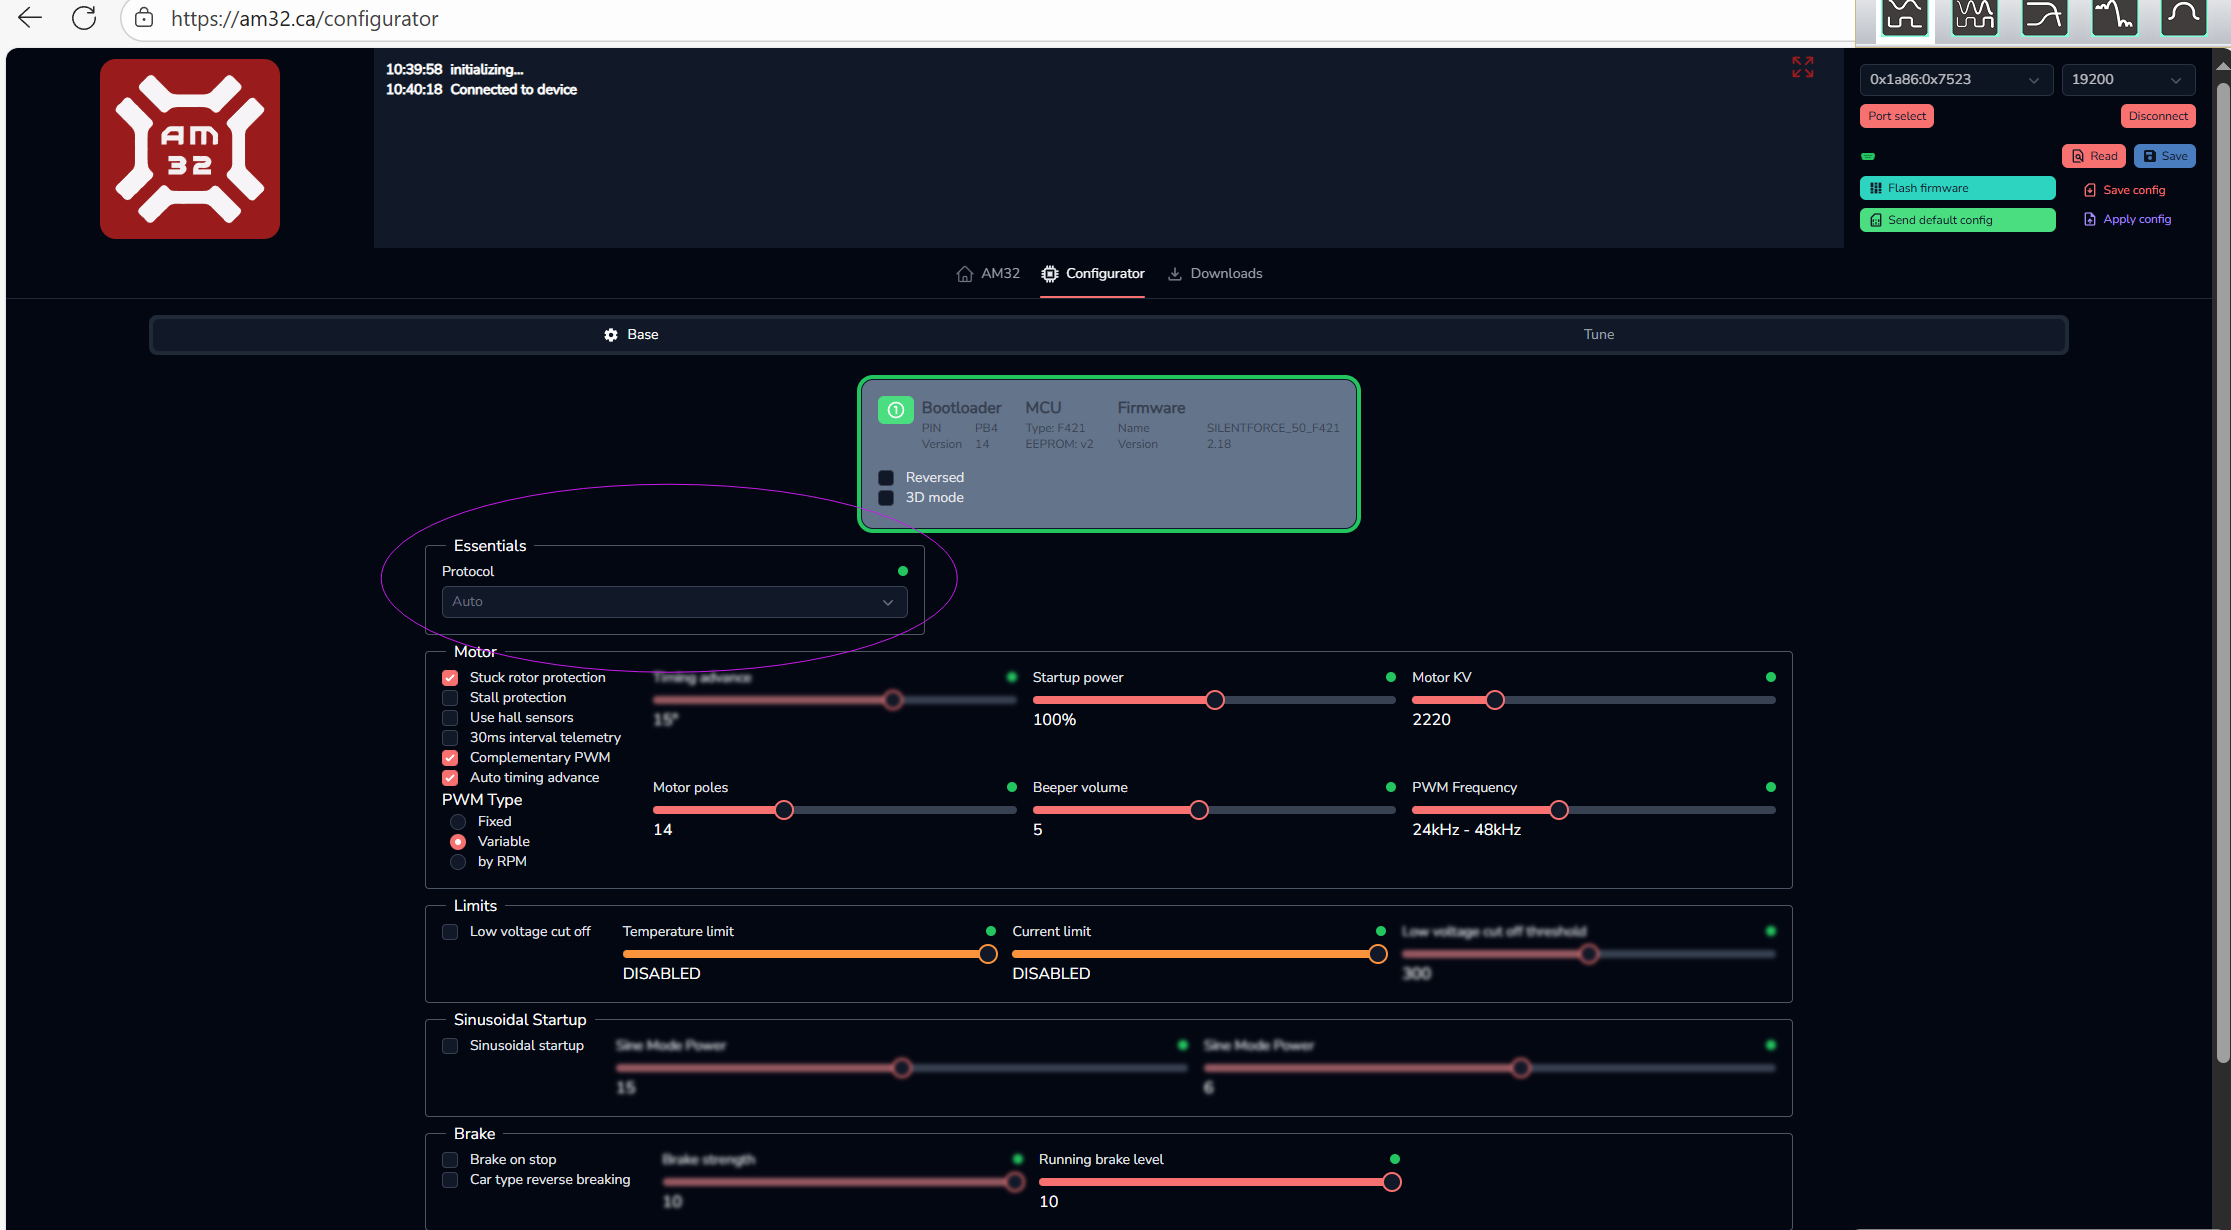Reload the page with refresh icon
The image size is (2231, 1230).
click(84, 18)
